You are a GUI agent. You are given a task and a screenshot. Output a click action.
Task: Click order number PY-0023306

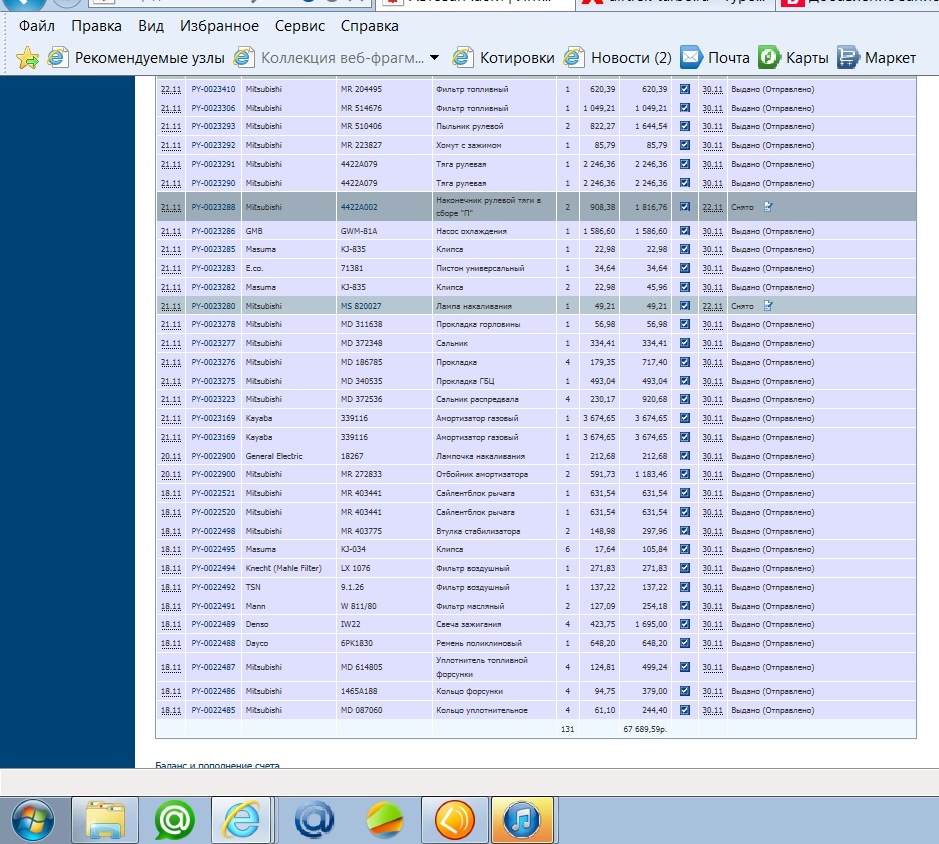coord(213,108)
